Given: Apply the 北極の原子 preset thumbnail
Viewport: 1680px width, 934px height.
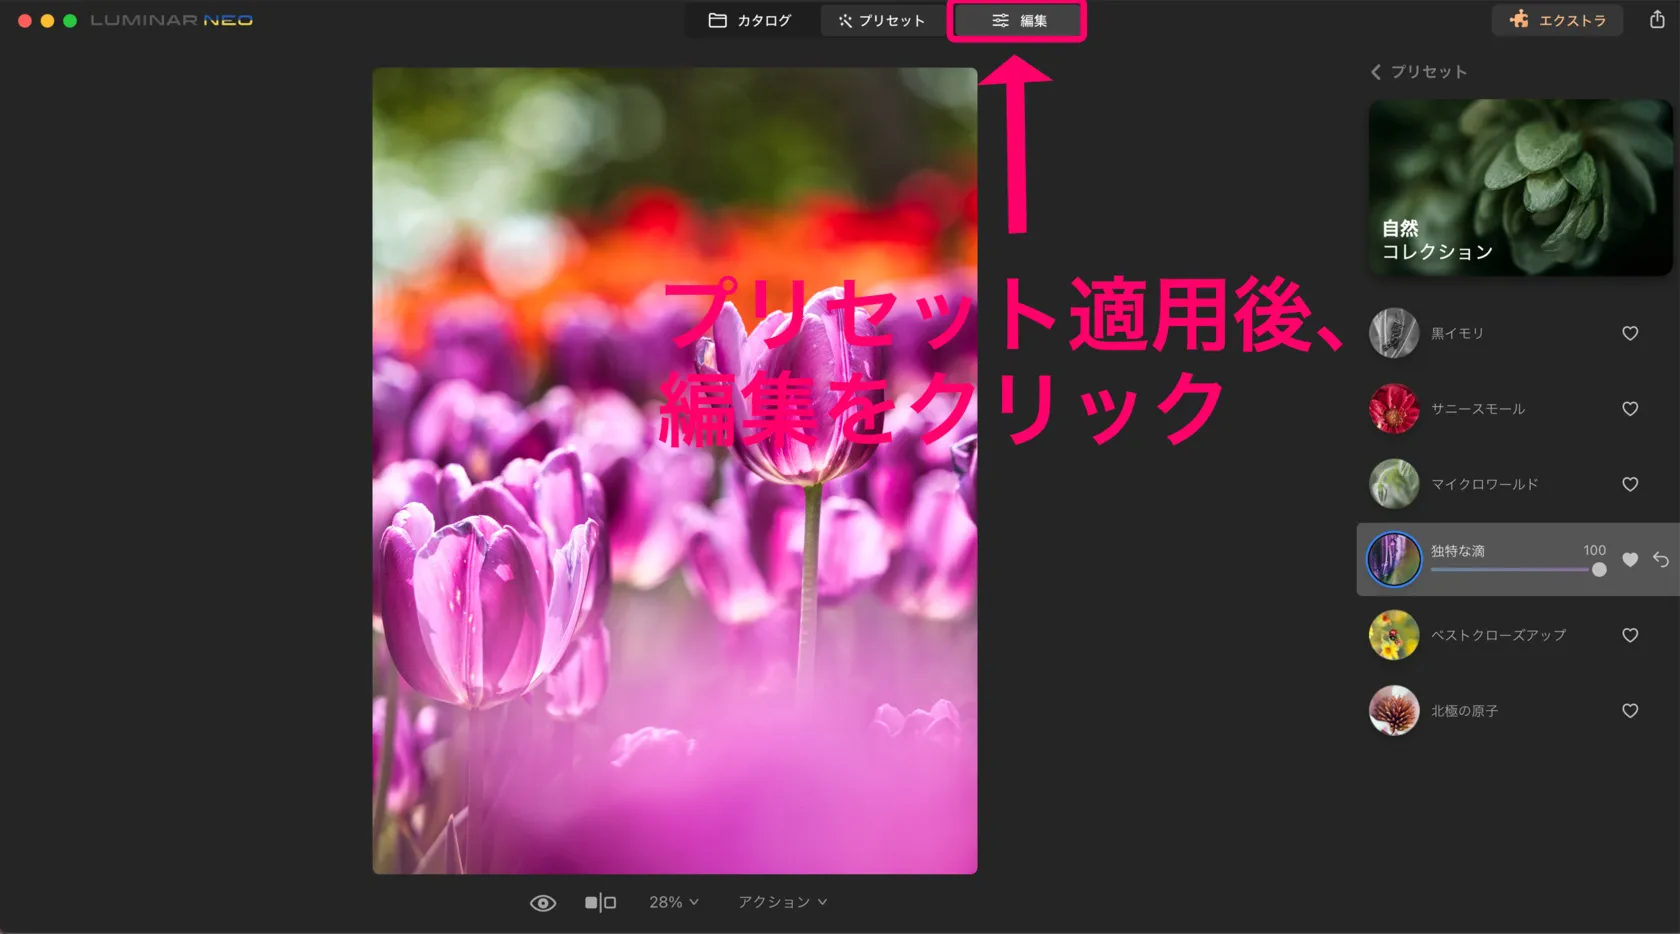Looking at the screenshot, I should pyautogui.click(x=1394, y=711).
